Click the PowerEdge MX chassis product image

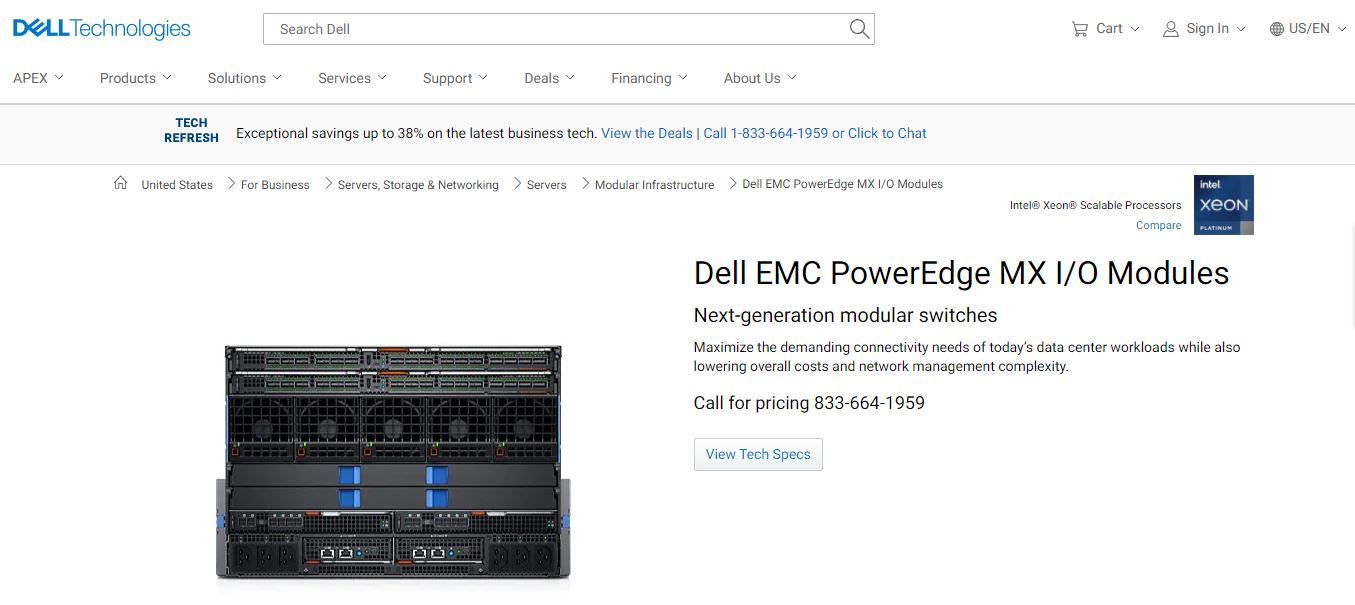(x=393, y=461)
